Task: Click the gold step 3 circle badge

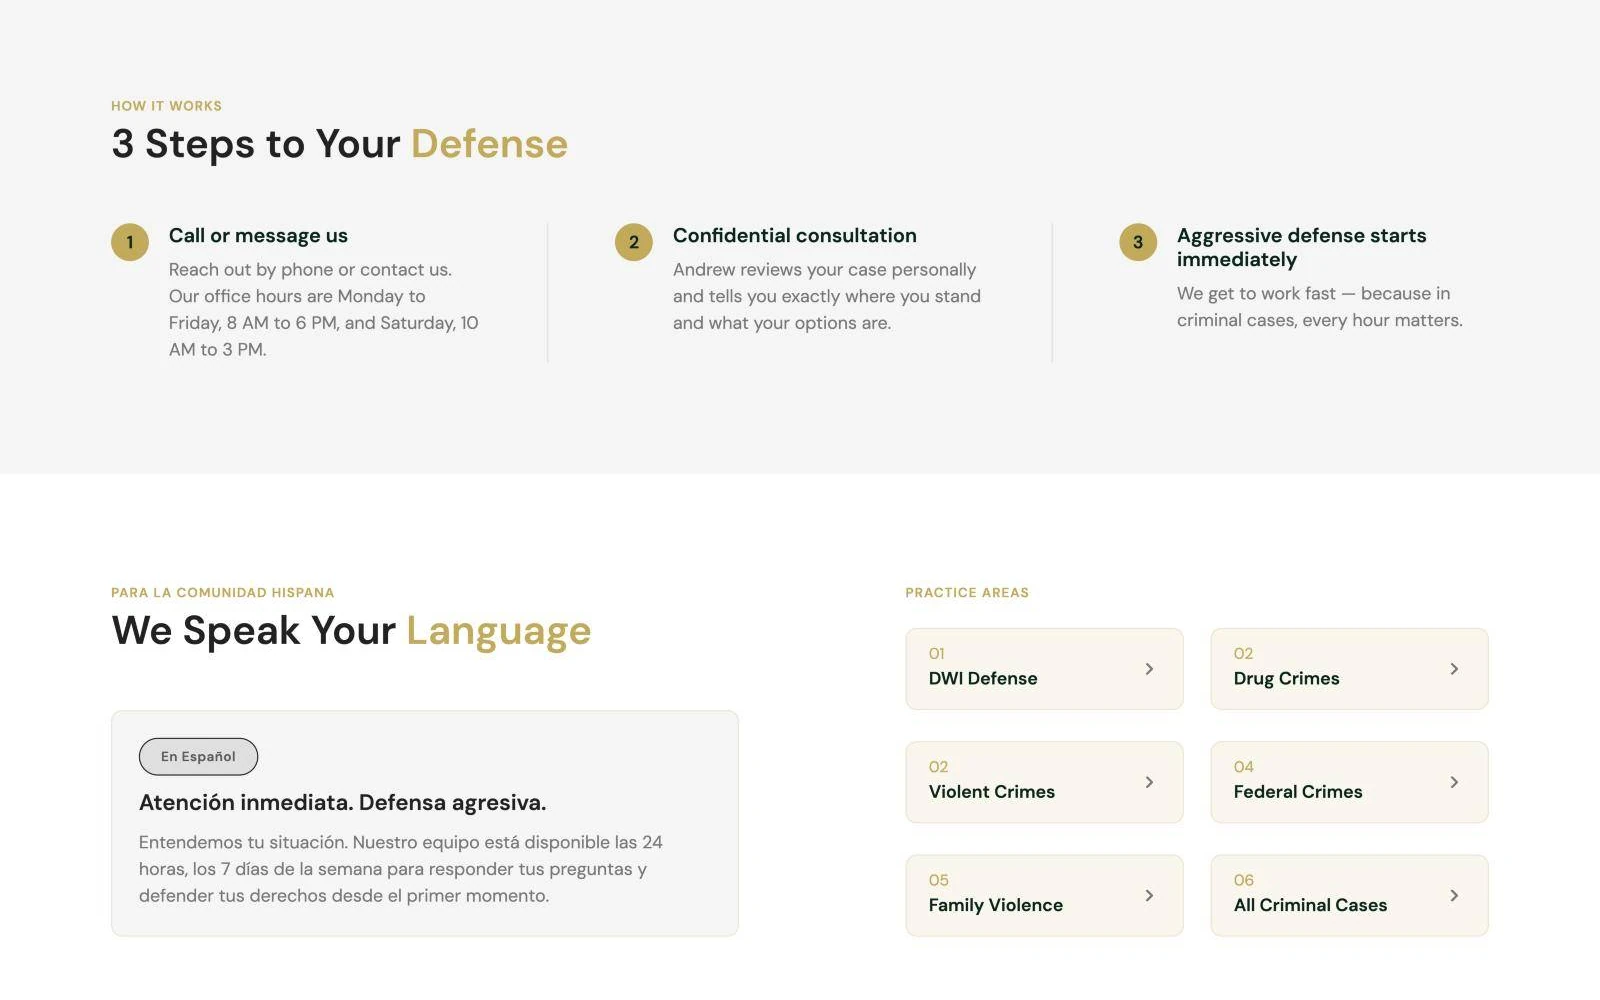Action: click(x=1138, y=242)
